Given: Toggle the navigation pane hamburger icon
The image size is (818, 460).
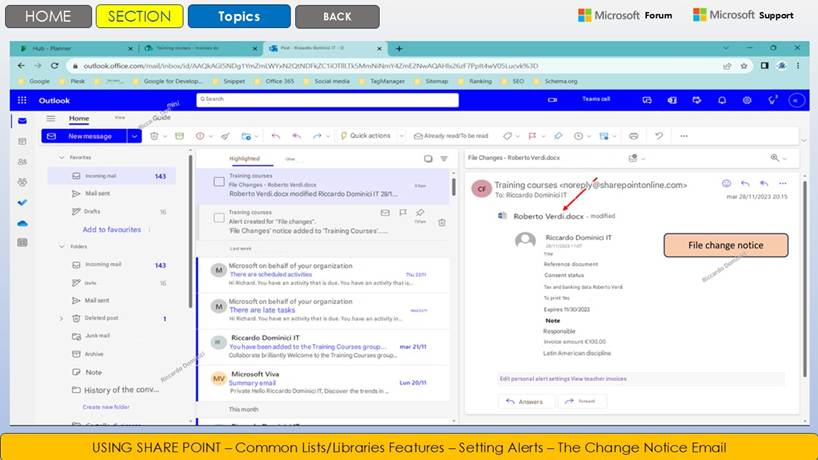Looking at the screenshot, I should (x=50, y=118).
